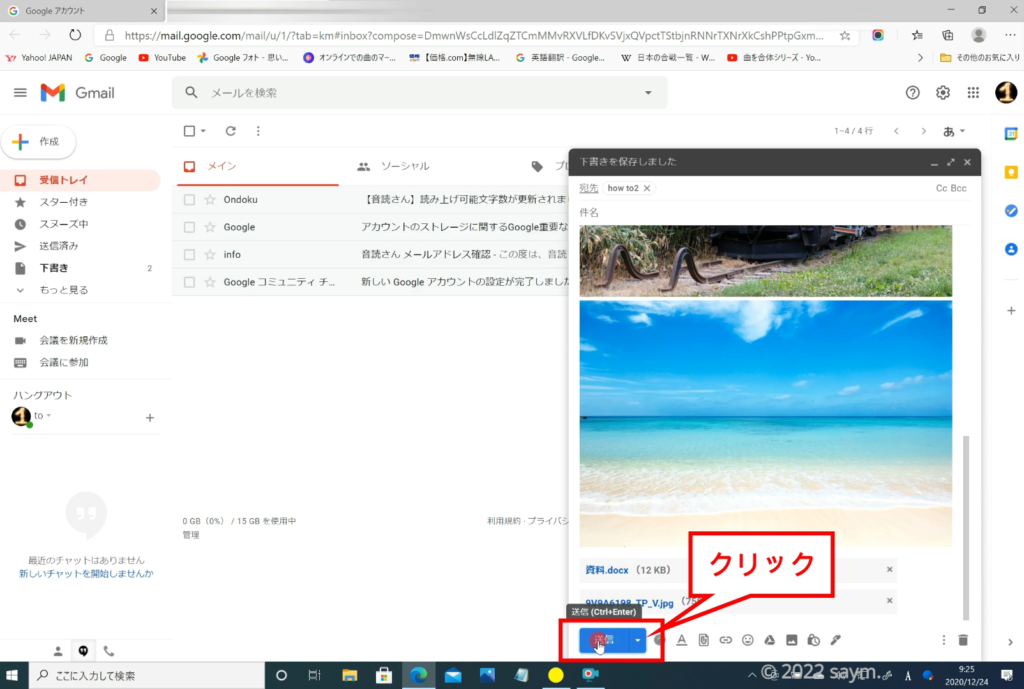Insert a link using the link icon
Screen dimensions: 1024x689
pos(726,640)
